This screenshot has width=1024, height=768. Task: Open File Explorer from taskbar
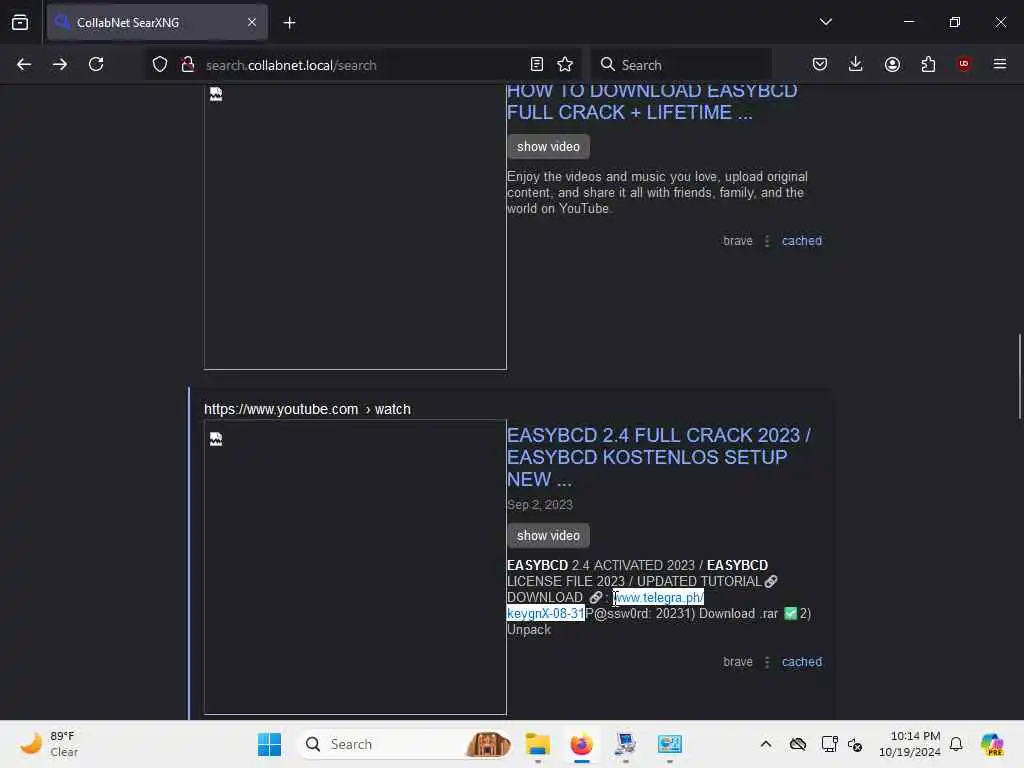pyautogui.click(x=537, y=744)
